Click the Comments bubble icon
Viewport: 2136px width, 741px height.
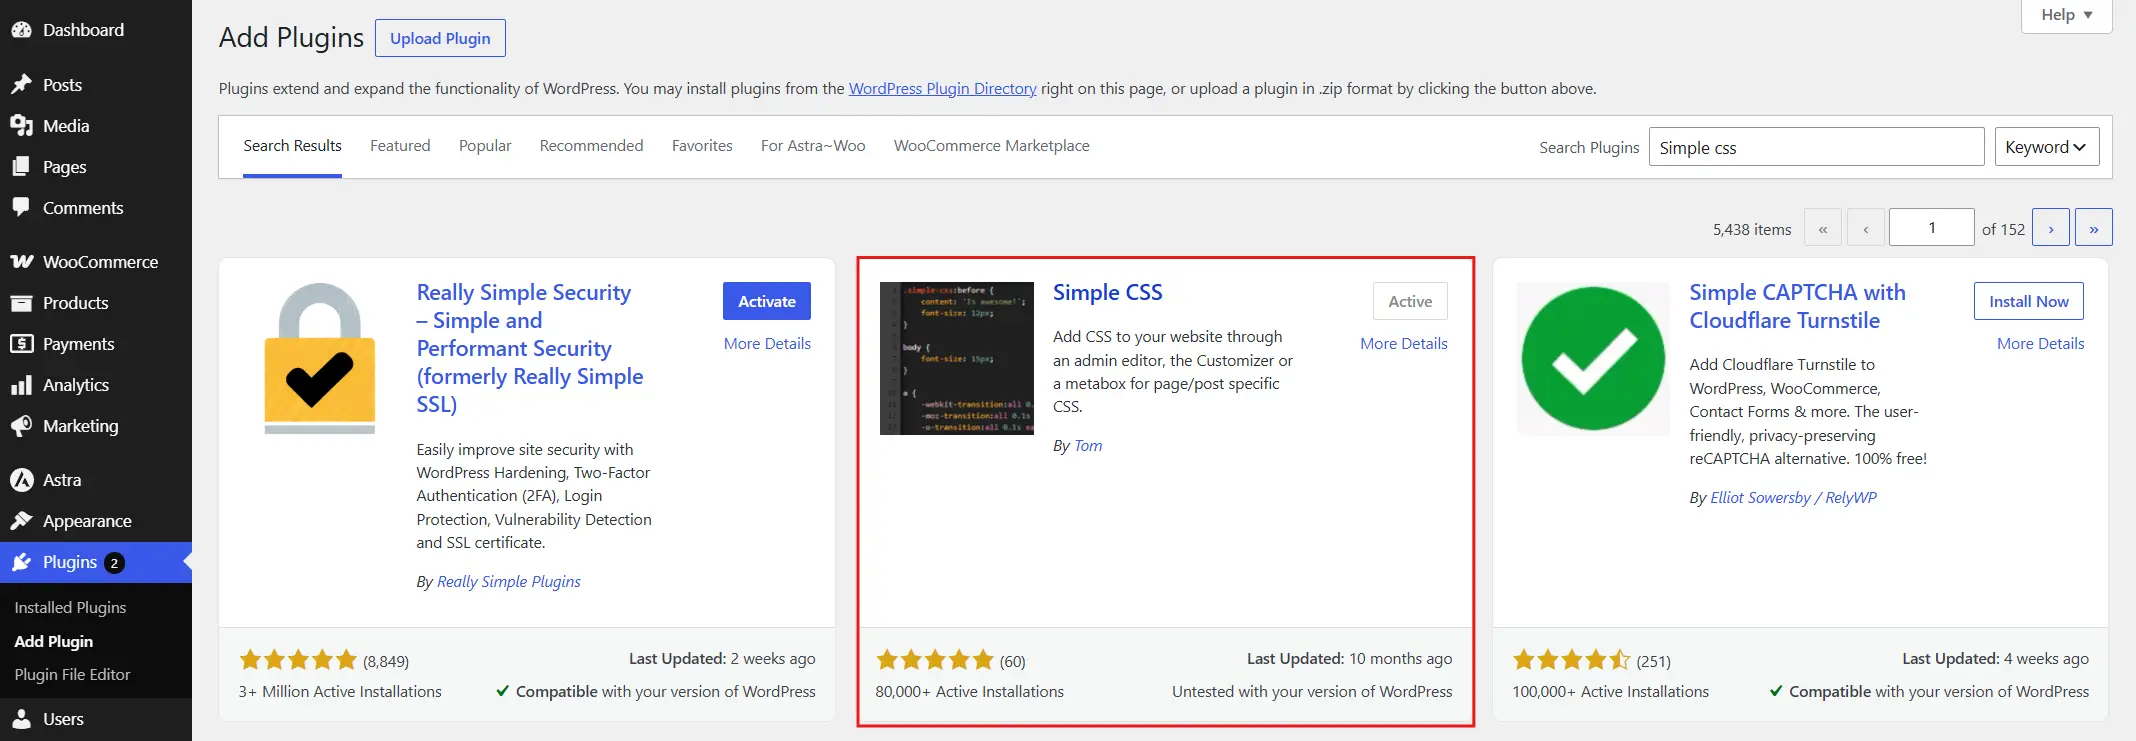click(x=21, y=207)
